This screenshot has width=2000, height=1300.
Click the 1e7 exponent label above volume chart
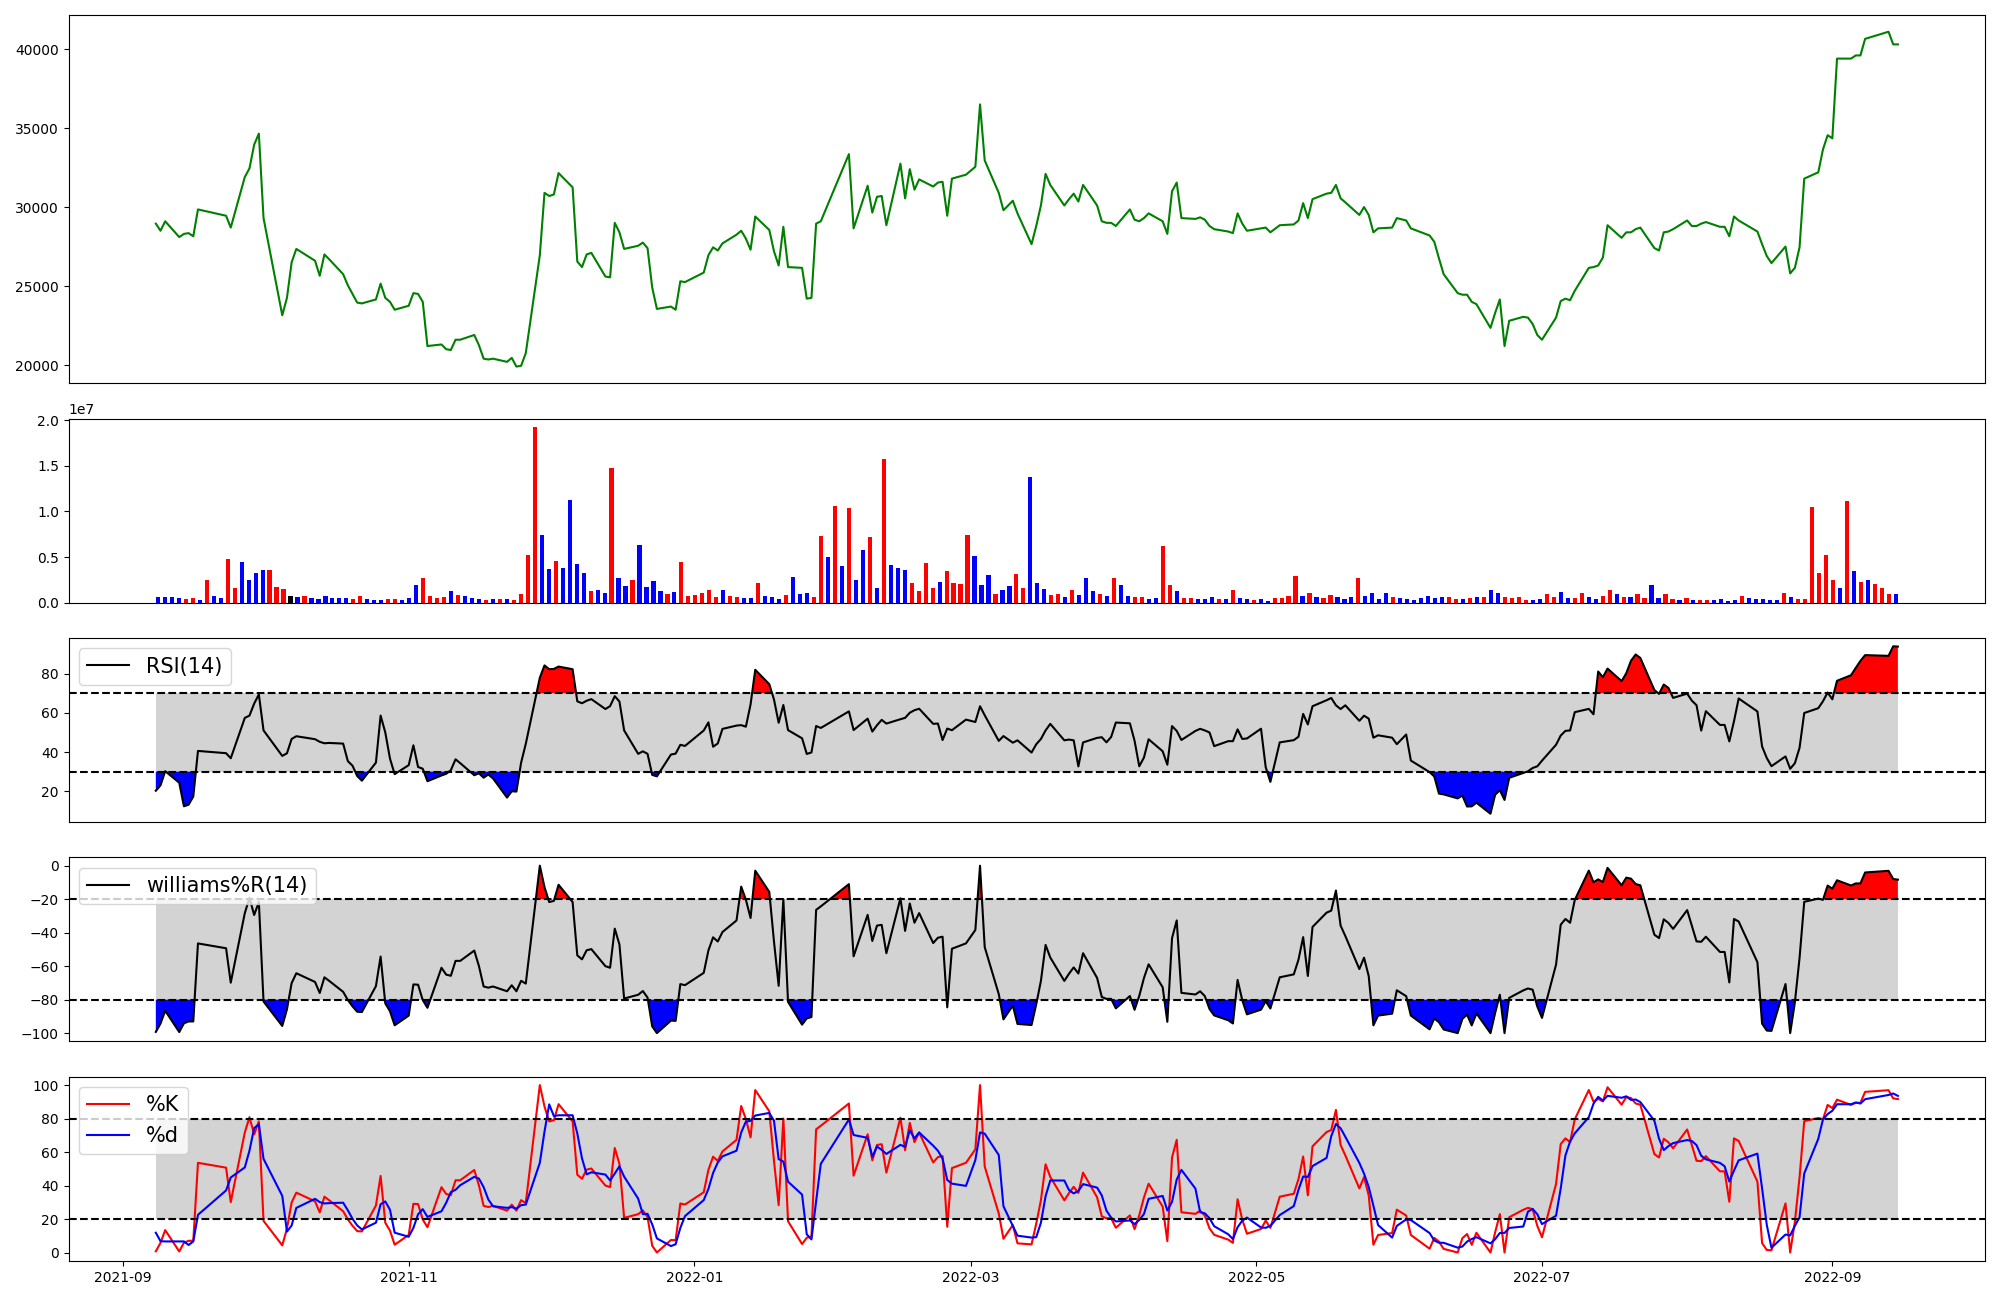[81, 409]
